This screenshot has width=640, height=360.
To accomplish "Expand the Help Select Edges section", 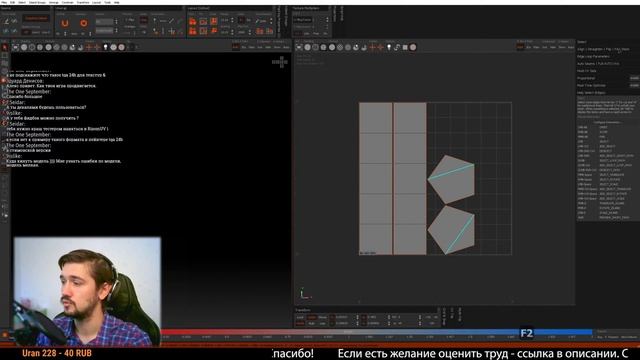I will click(591, 93).
